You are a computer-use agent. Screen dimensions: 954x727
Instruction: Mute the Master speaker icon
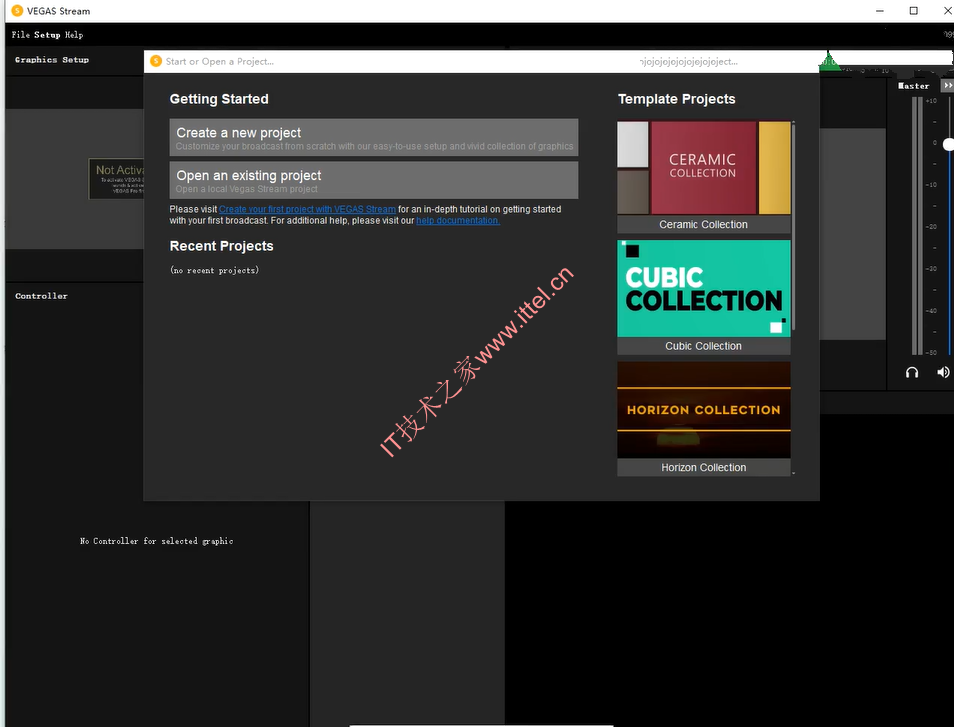click(943, 372)
